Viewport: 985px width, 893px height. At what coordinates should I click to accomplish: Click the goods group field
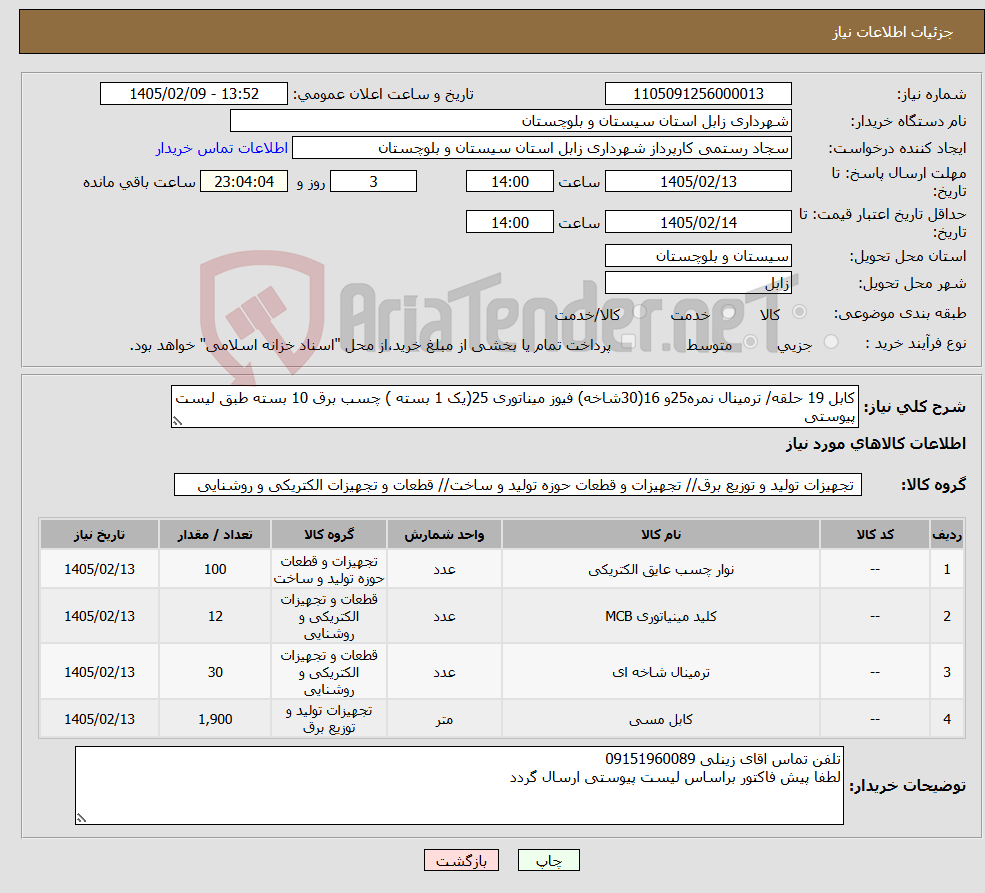coord(518,485)
